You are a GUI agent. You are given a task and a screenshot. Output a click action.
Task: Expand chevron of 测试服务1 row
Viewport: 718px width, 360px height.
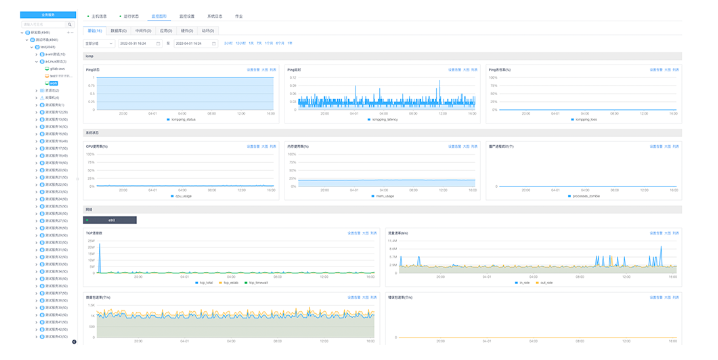click(37, 105)
